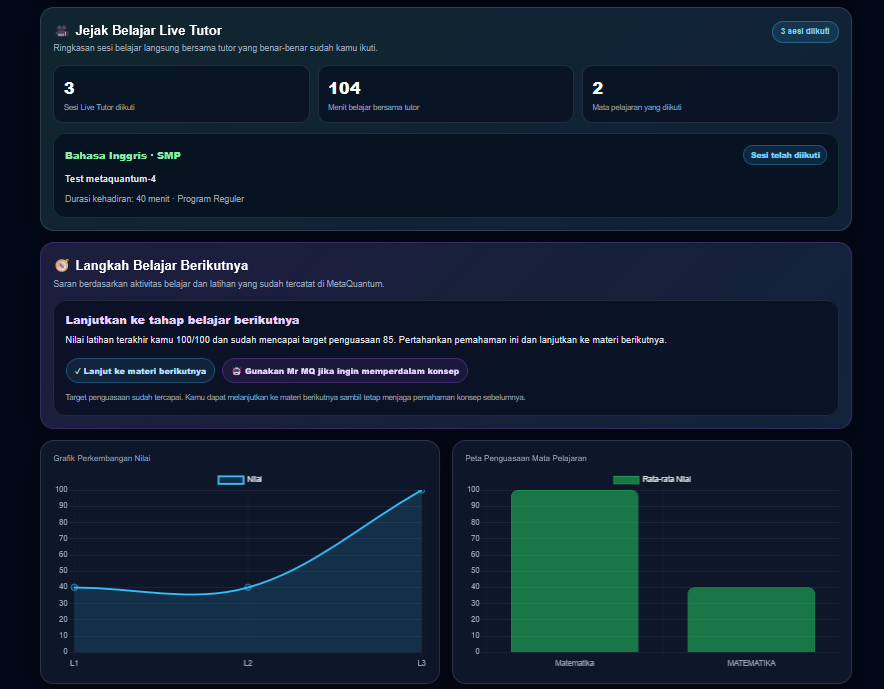The height and width of the screenshot is (689, 884).
Task: Click the 'Peta Penguasaan Mata Pelajaran' chart title
Action: coord(526,458)
